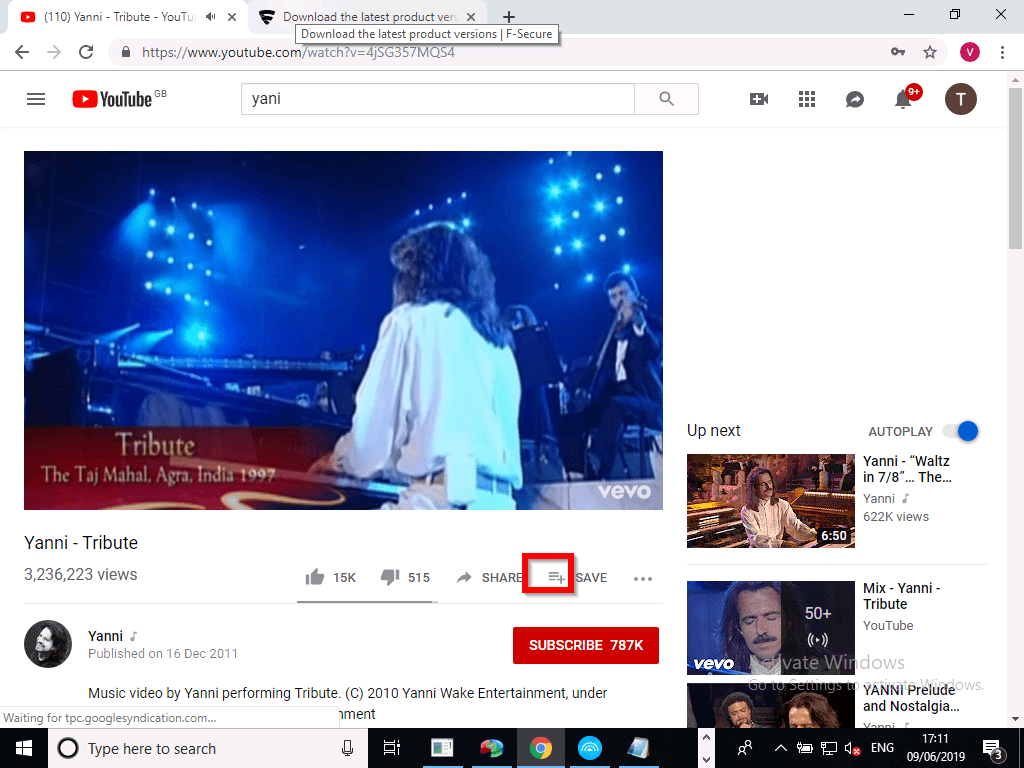Image resolution: width=1024 pixels, height=768 pixels.
Task: Open the blue wifi app taskbar icon
Action: [590, 748]
